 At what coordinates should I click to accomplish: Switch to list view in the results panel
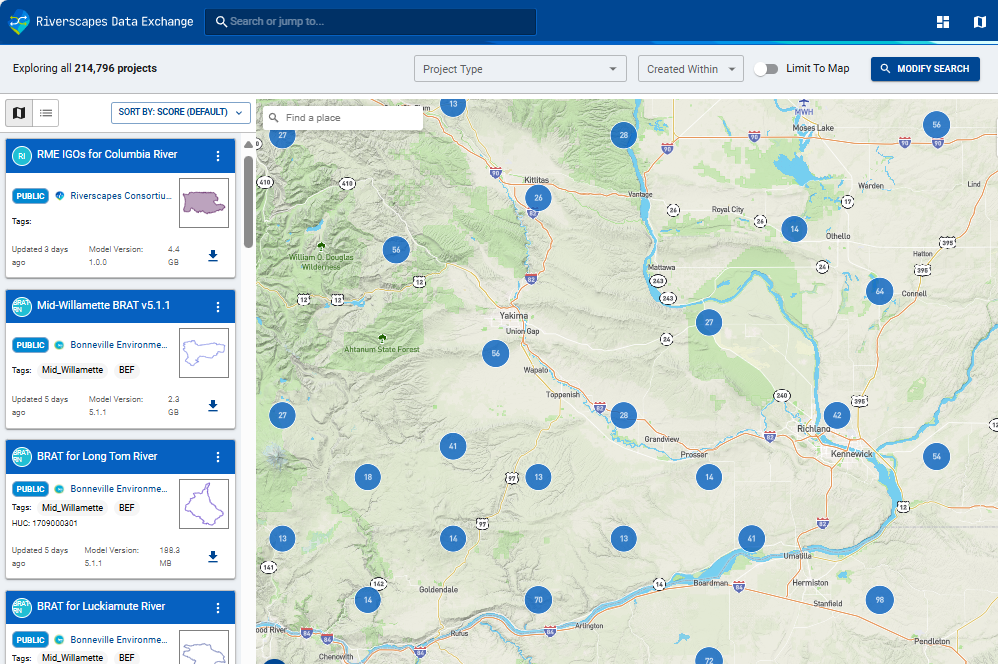tap(46, 113)
